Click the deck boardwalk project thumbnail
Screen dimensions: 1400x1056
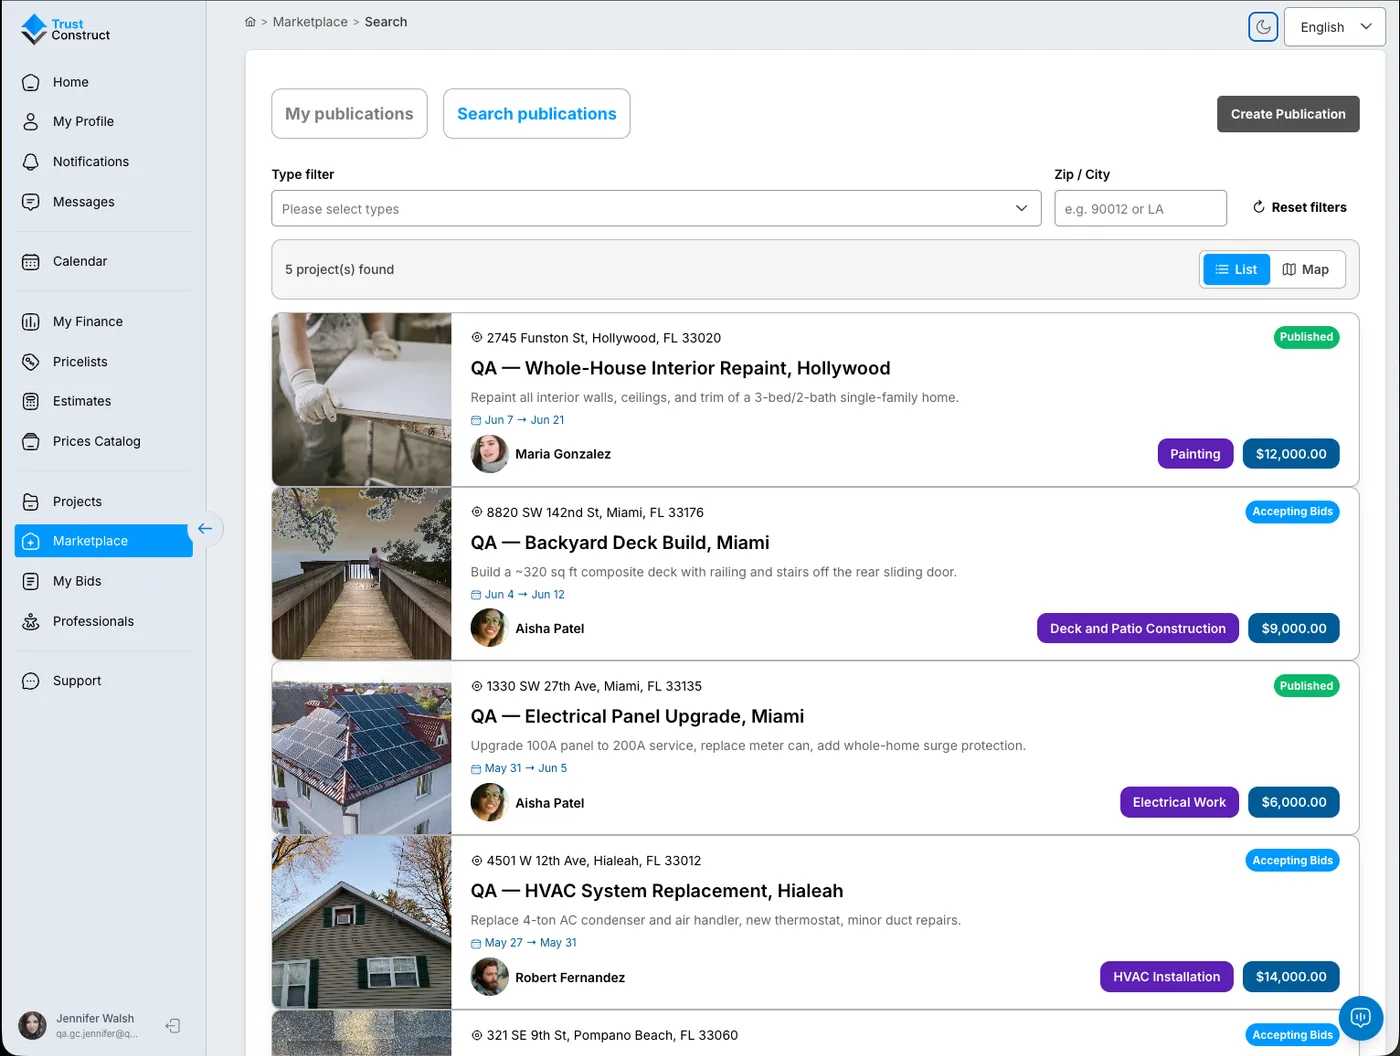[x=362, y=574]
